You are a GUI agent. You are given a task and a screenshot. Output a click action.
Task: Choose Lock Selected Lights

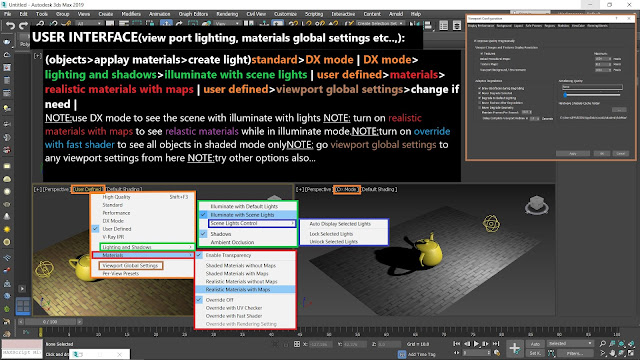coord(344,234)
